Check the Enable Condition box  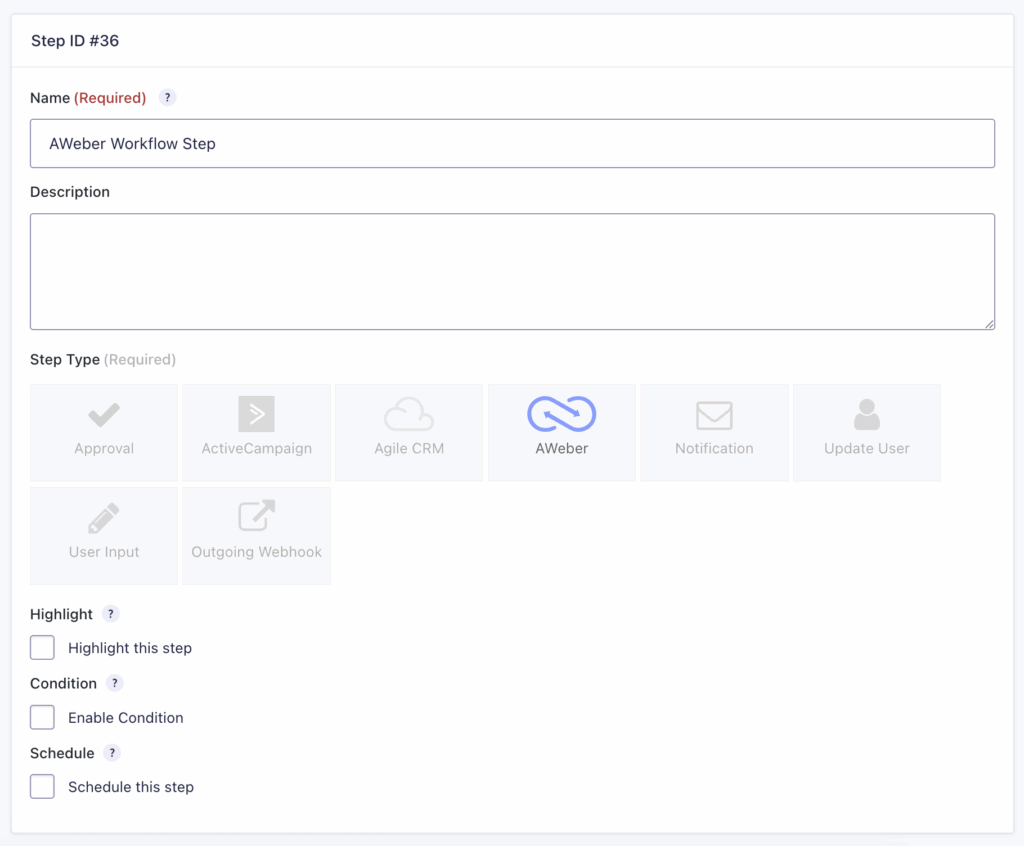(x=42, y=717)
